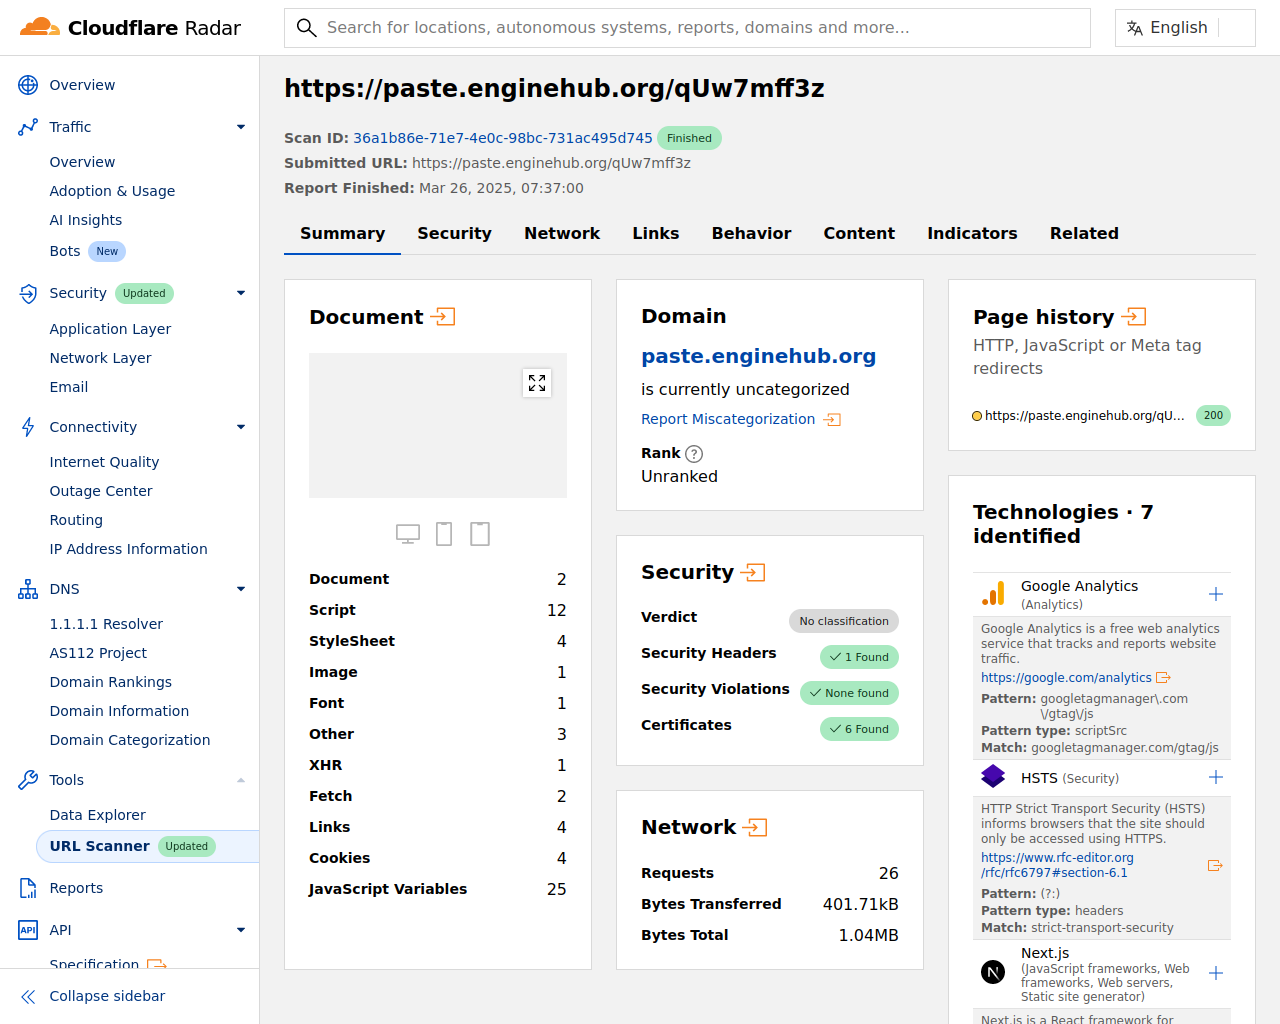Open Security section via arrow icon

pyautogui.click(x=754, y=573)
